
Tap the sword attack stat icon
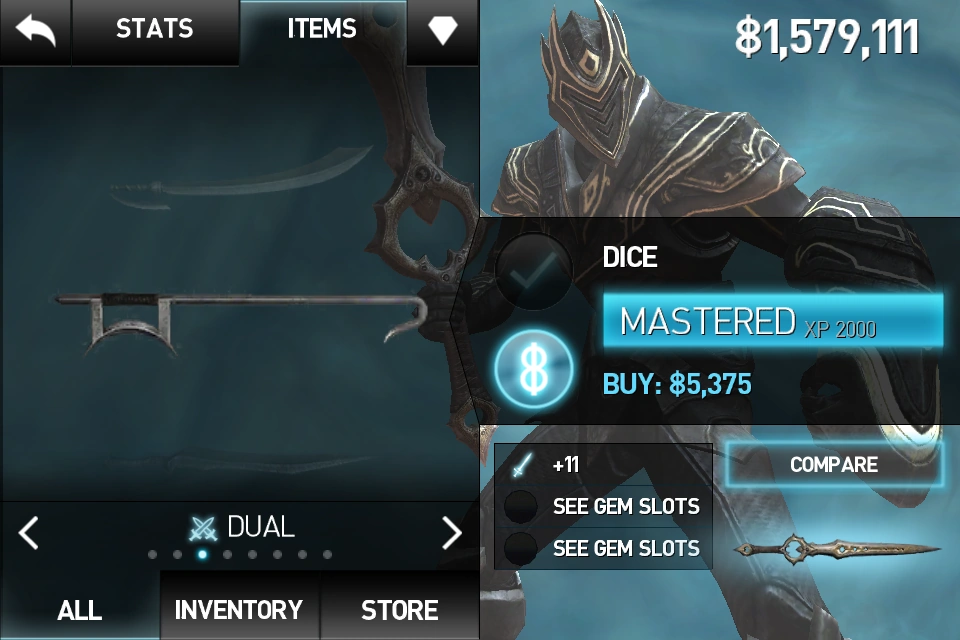pyautogui.click(x=523, y=464)
